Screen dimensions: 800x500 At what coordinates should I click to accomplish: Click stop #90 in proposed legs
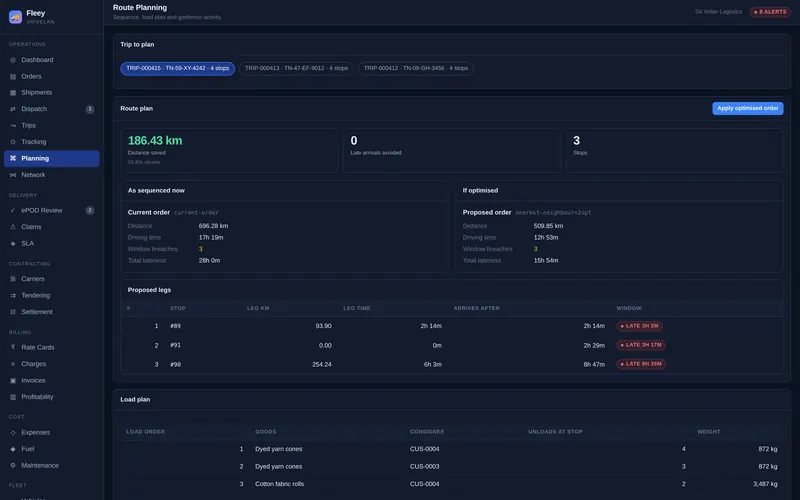coord(176,365)
